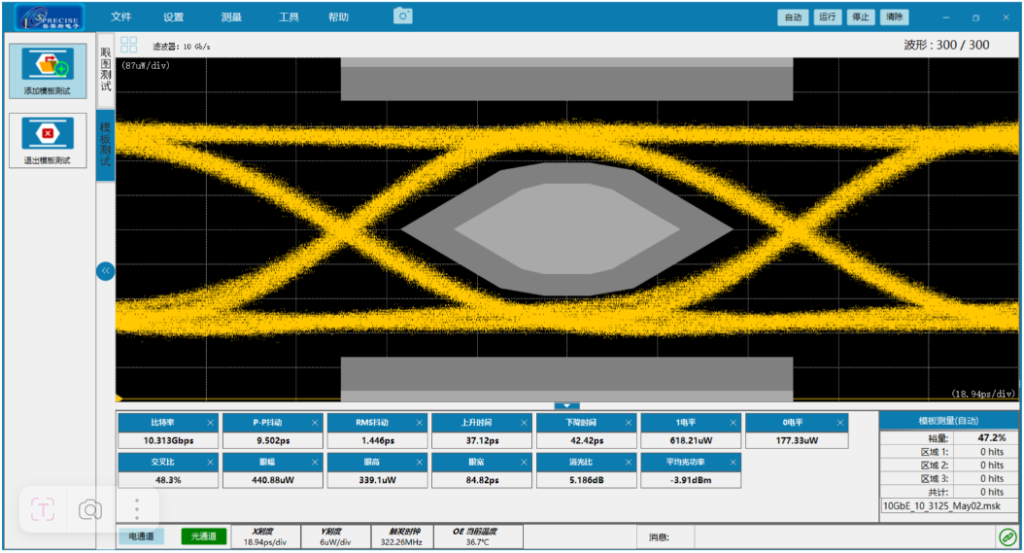Click the text recognition icon in floating toolbar
1024x553 pixels.
(x=43, y=510)
